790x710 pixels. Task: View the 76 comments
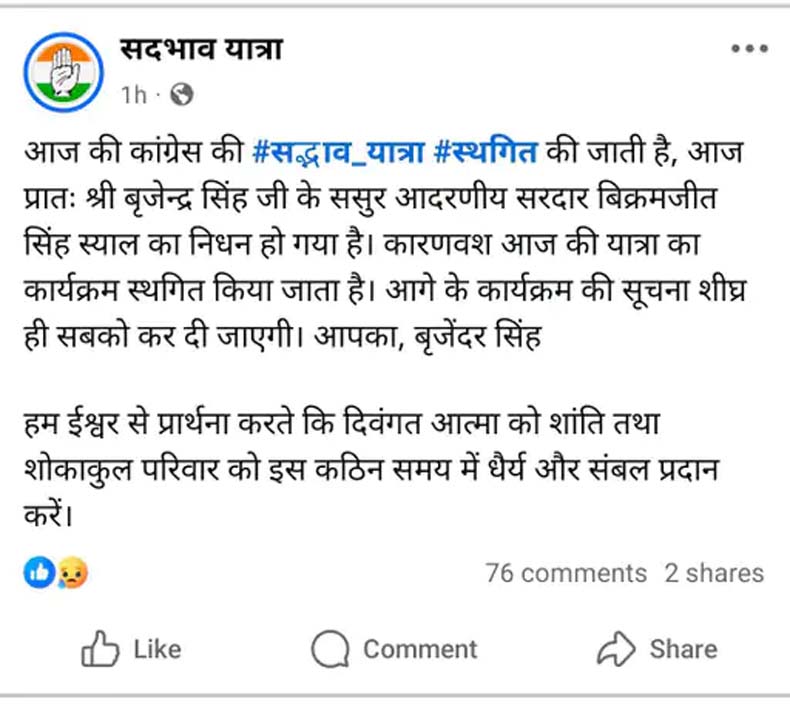coord(566,573)
